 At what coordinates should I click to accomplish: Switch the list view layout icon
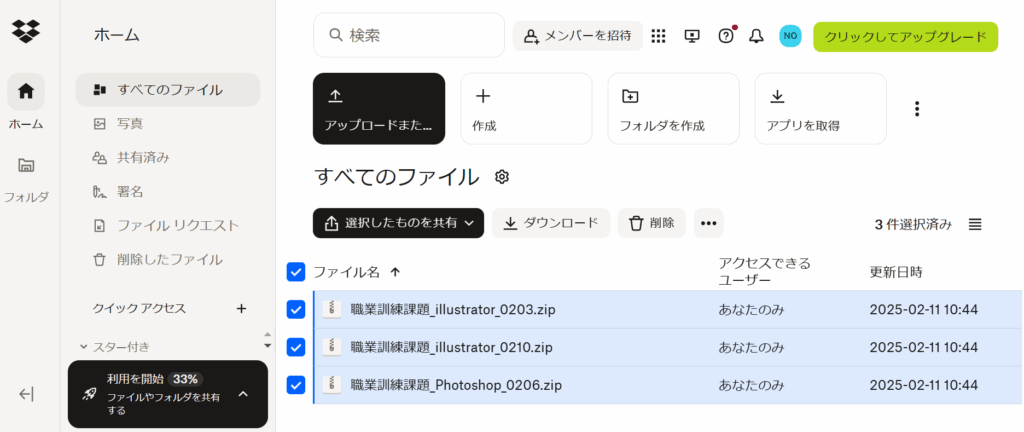975,224
